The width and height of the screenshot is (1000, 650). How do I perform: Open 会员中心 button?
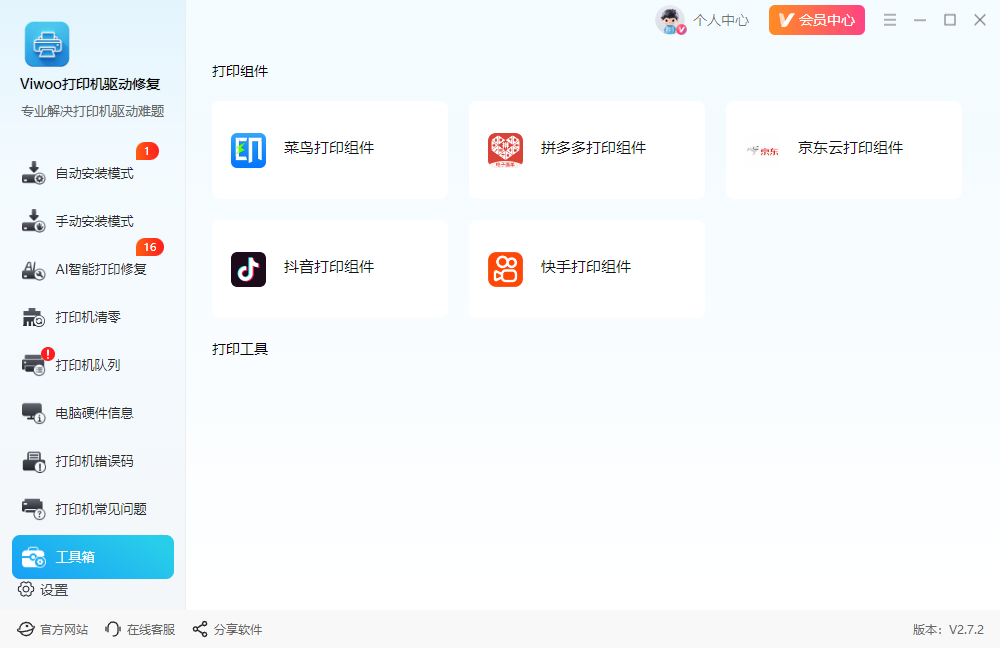[x=816, y=20]
